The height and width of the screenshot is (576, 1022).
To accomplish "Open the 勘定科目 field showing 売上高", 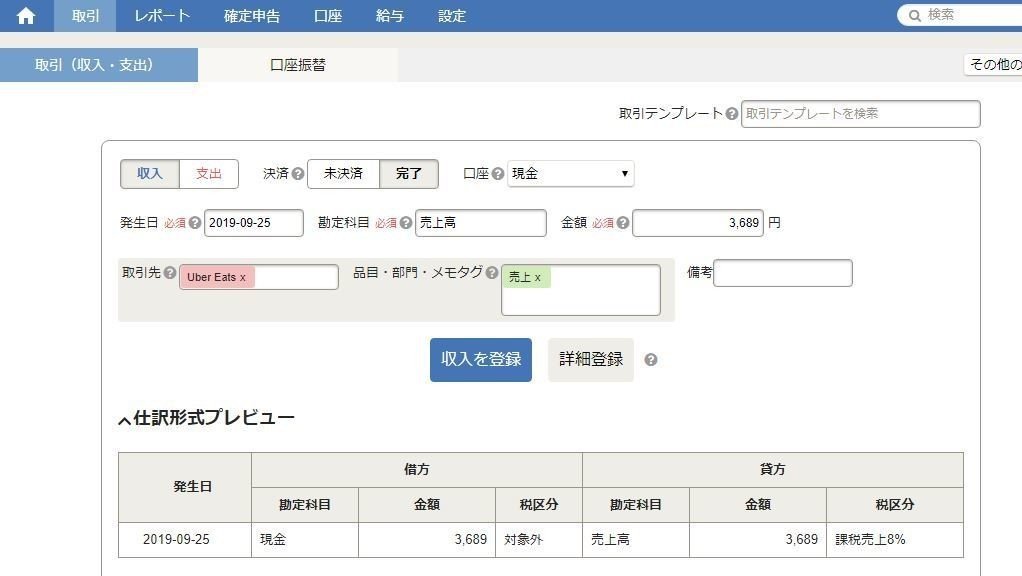I will (x=480, y=222).
